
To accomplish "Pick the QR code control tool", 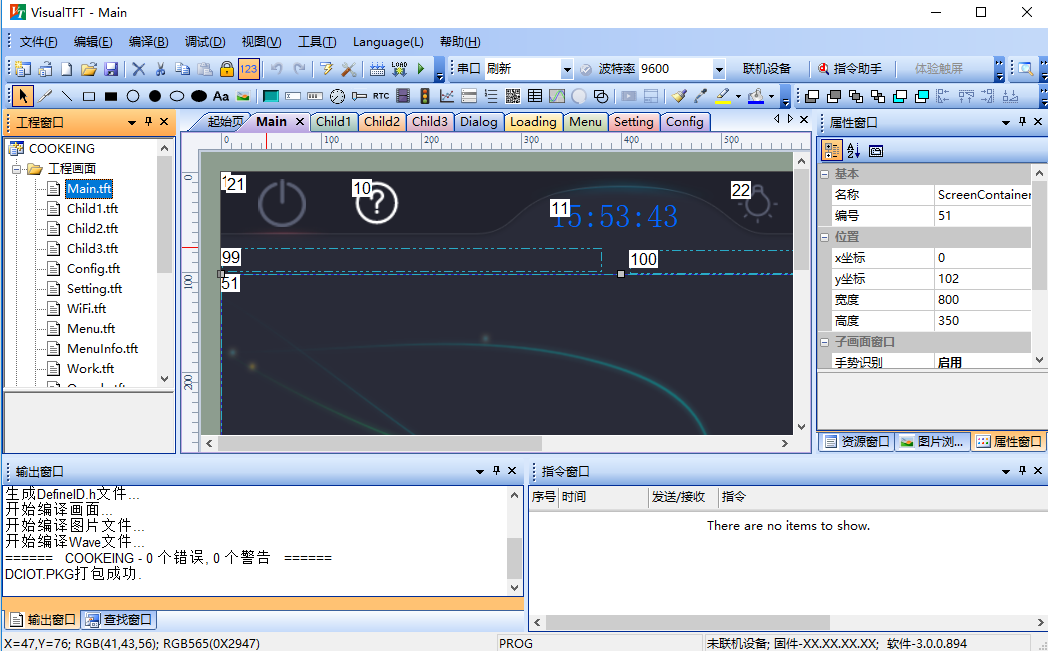I will [512, 96].
